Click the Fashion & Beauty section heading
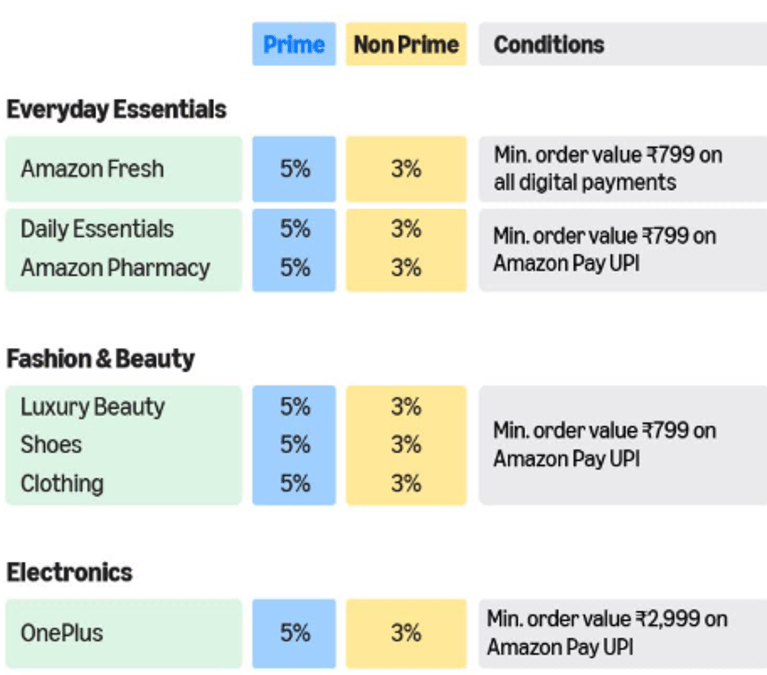The width and height of the screenshot is (767, 675). pyautogui.click(x=100, y=358)
